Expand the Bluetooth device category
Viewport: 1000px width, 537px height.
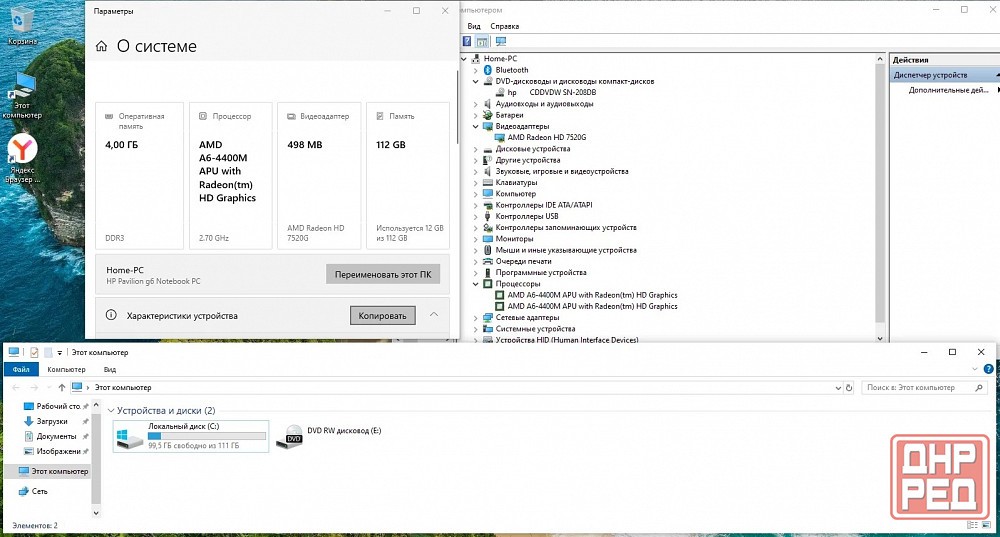tap(476, 70)
